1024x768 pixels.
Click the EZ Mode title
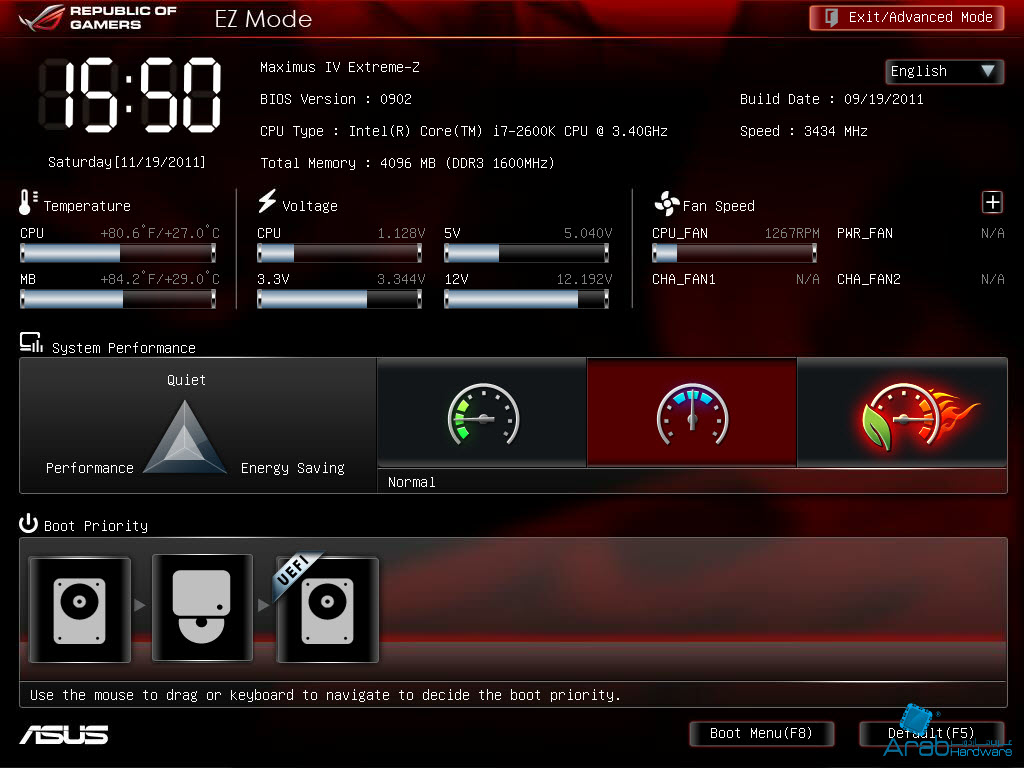[263, 18]
